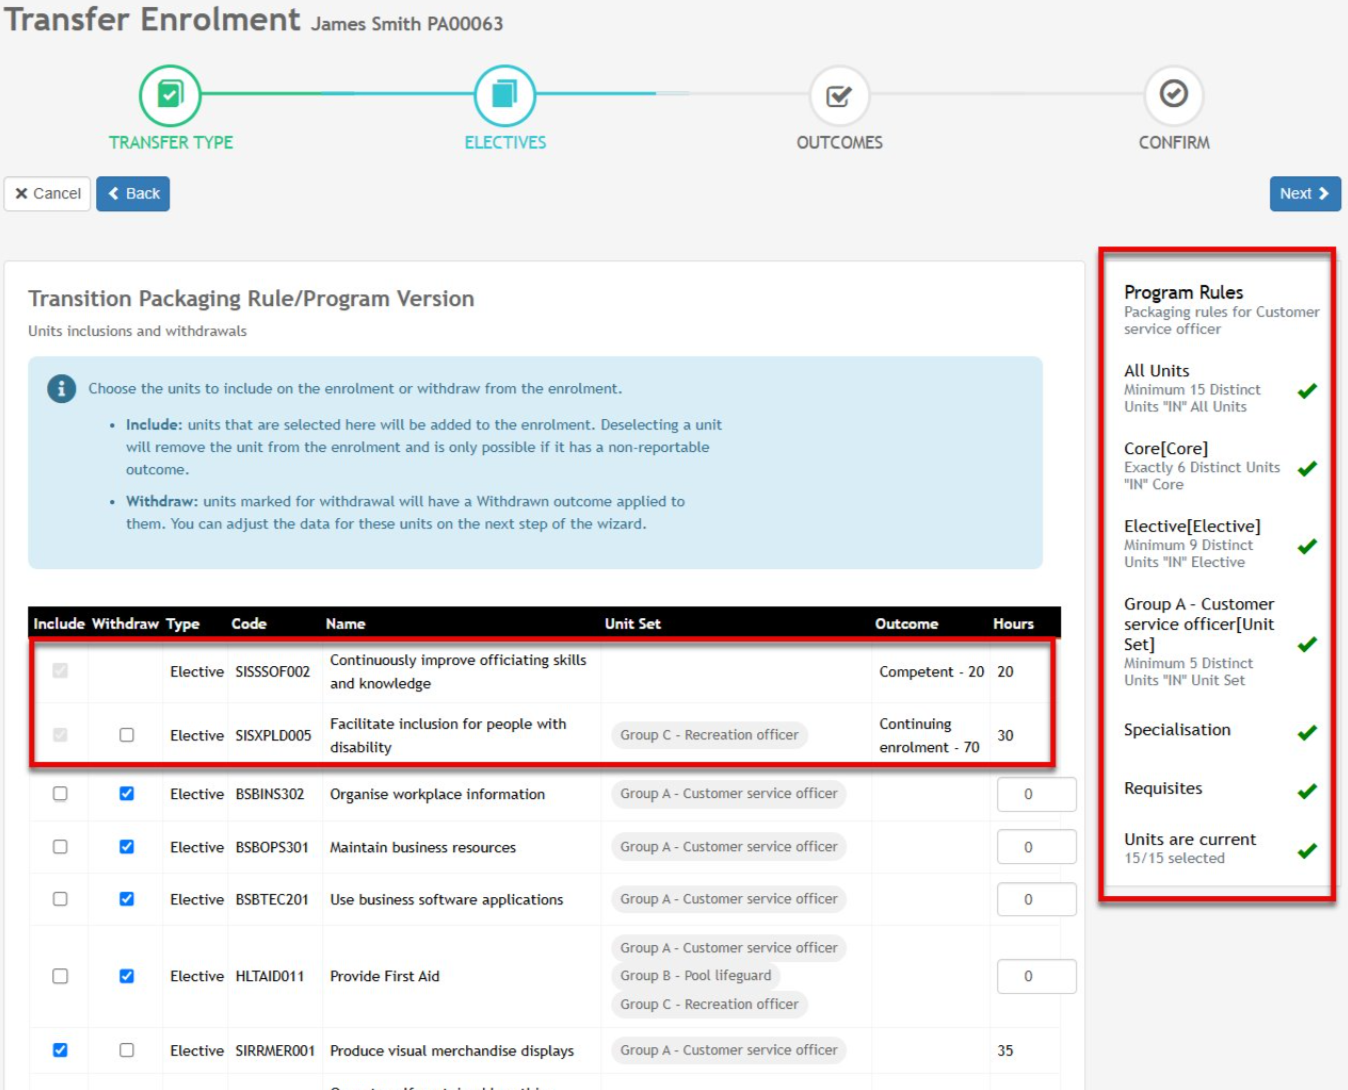Tick Withdraw checkbox for SIRRMER001
The image size is (1348, 1090).
pyautogui.click(x=126, y=1050)
